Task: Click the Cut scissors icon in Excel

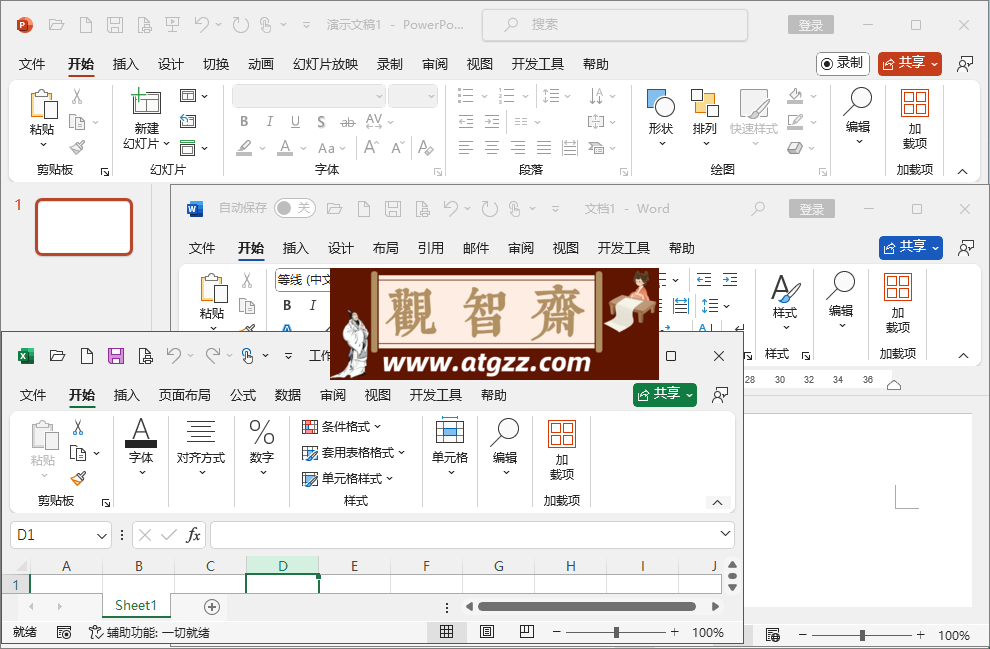Action: pos(78,427)
